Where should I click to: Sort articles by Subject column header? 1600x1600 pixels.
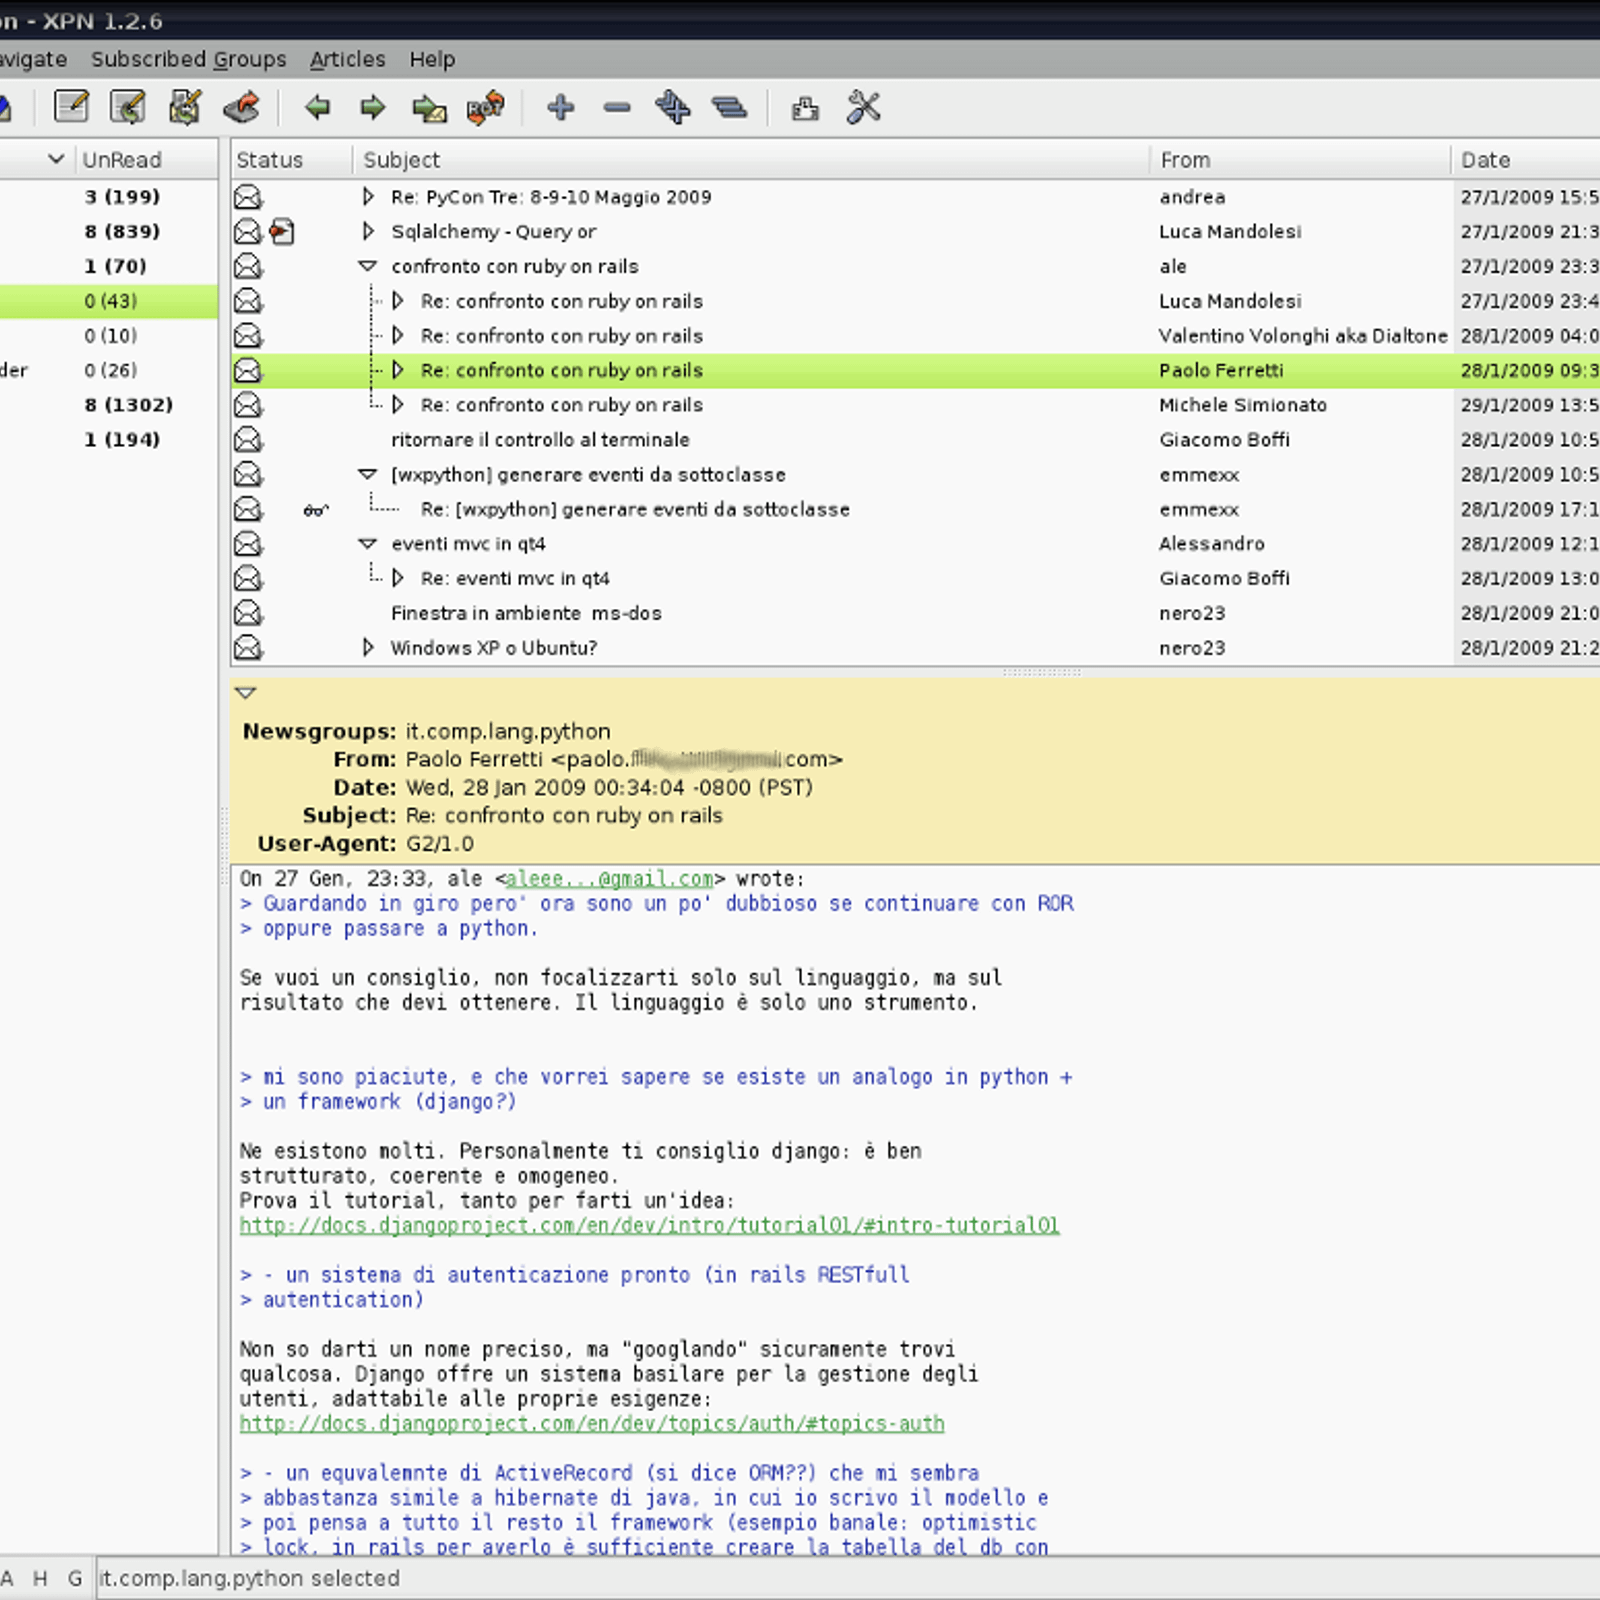click(x=751, y=160)
